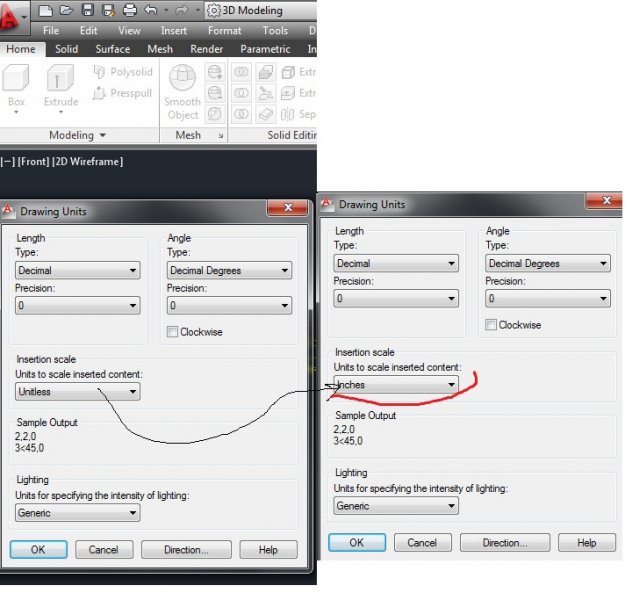
Task: Click the [-] viewport control
Action: click(x=7, y=161)
